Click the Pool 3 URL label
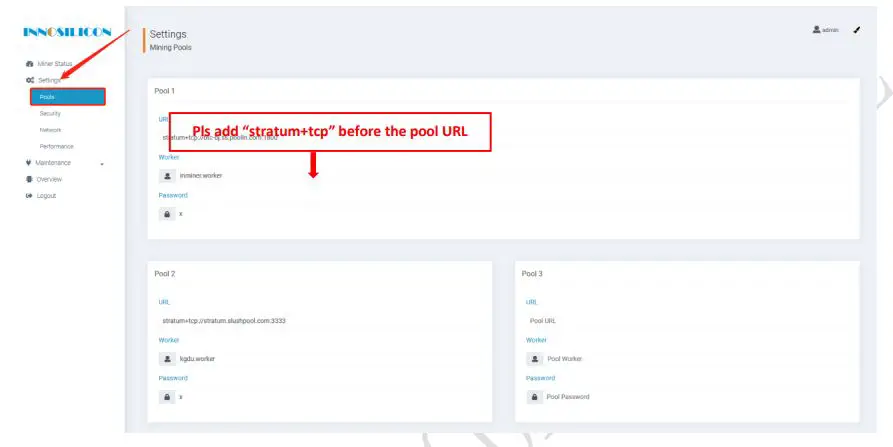The height and width of the screenshot is (447, 893). pyautogui.click(x=531, y=302)
